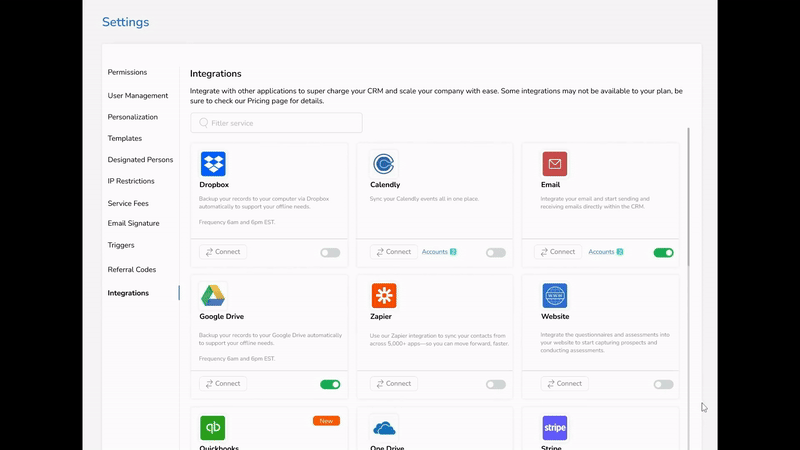
Task: Select Designated Persons in sidebar
Action: [140, 160]
